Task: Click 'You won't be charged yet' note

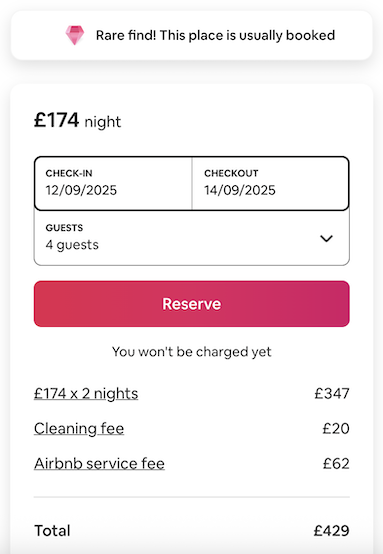Action: tap(192, 352)
